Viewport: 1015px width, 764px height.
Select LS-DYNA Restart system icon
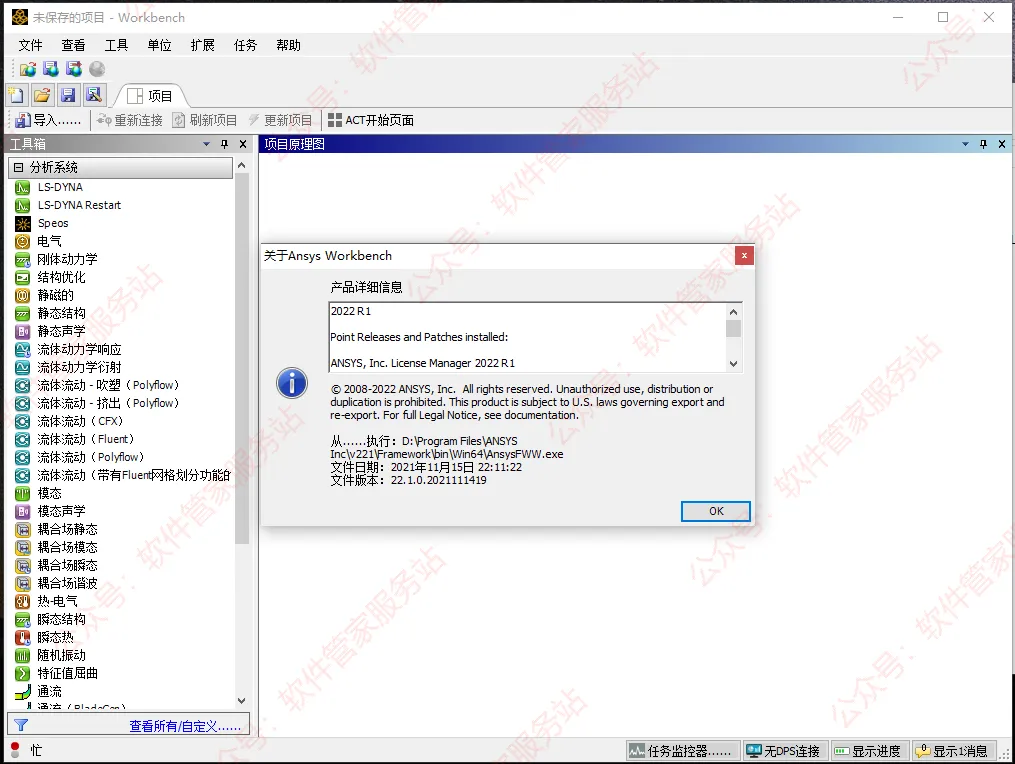click(x=23, y=205)
